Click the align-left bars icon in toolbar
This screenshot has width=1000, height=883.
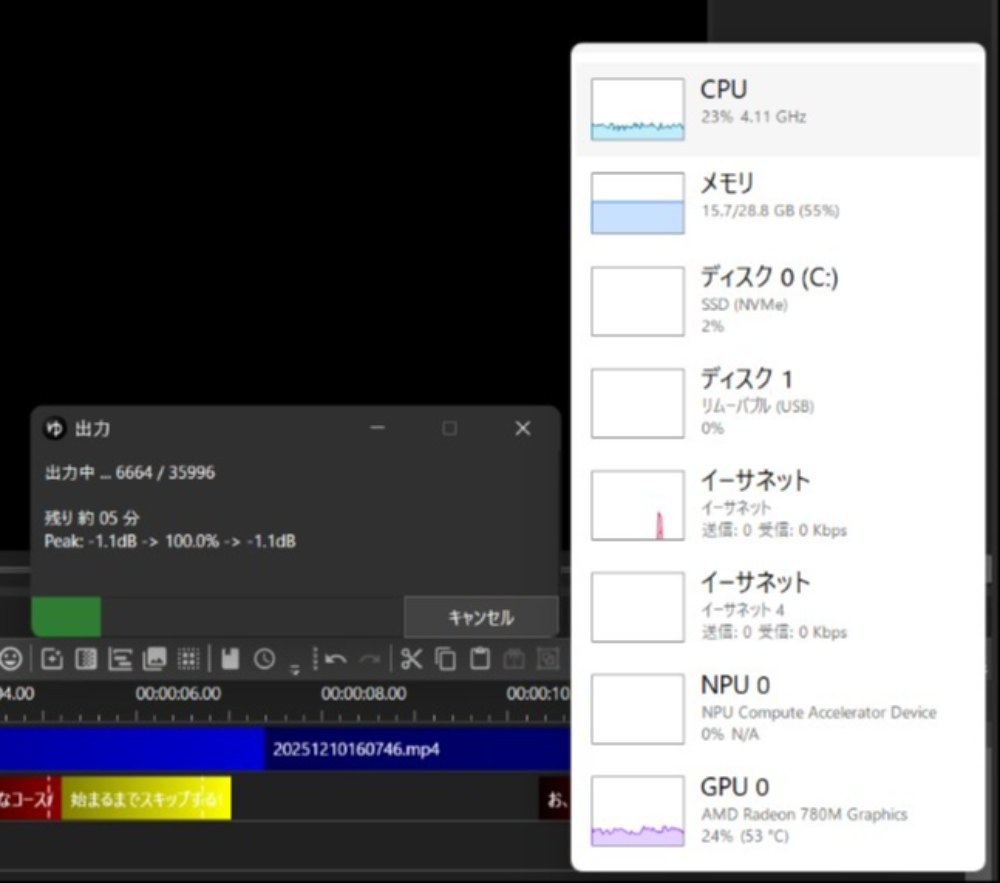tap(120, 659)
